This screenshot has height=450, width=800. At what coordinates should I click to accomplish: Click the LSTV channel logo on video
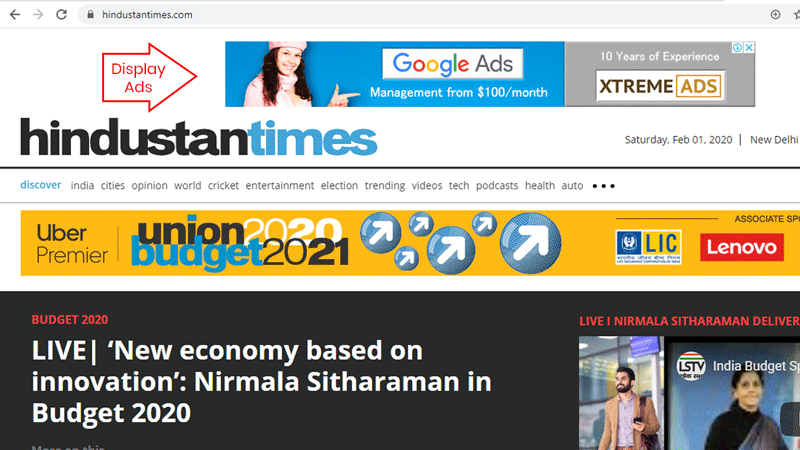coord(691,366)
